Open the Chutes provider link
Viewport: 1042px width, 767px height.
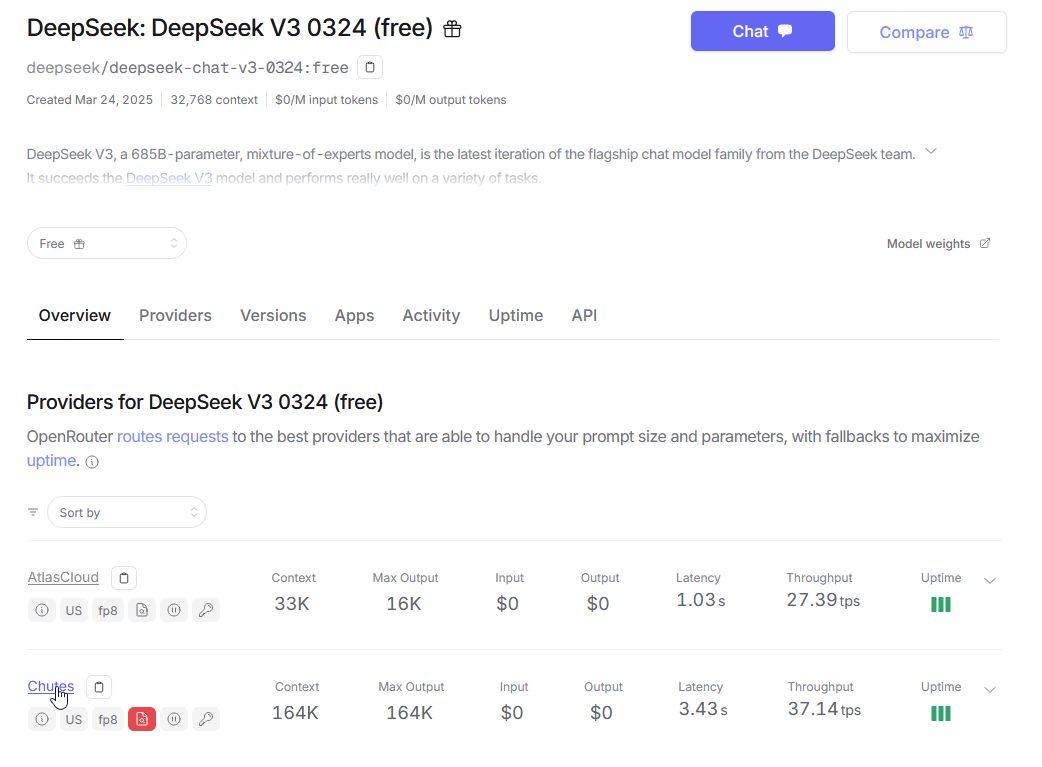pos(51,686)
